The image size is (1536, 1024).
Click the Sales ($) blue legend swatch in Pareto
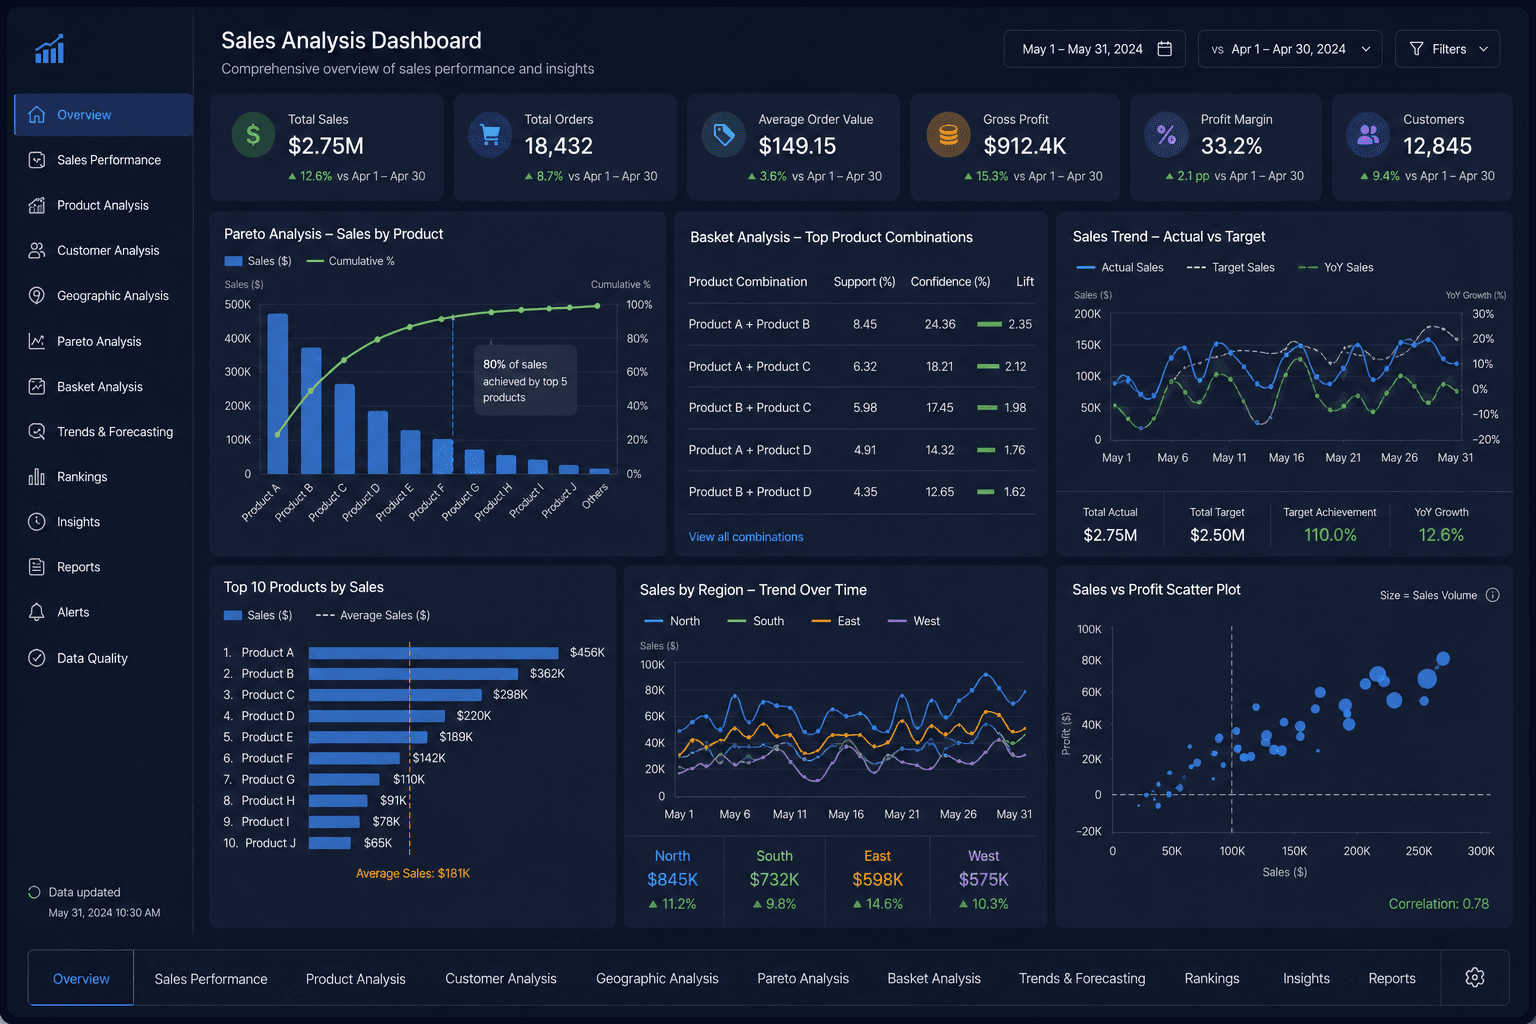click(234, 261)
